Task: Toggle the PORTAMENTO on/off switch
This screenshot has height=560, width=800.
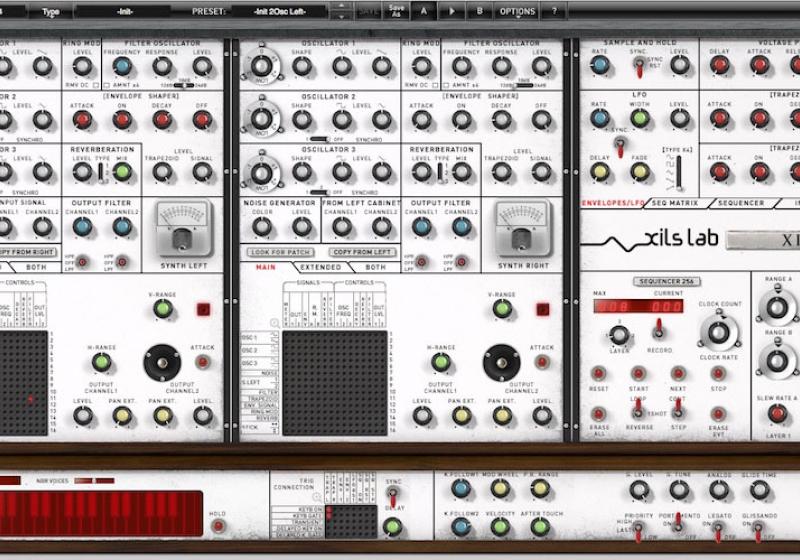Action: click(679, 523)
